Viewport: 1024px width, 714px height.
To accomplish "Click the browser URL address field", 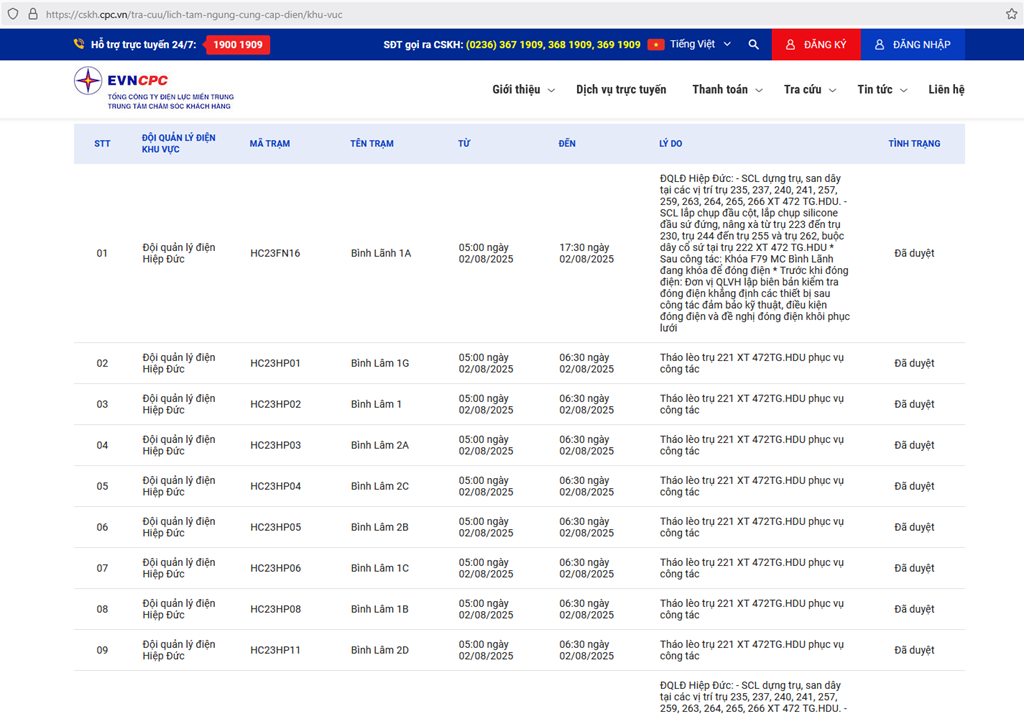I will [x=500, y=14].
